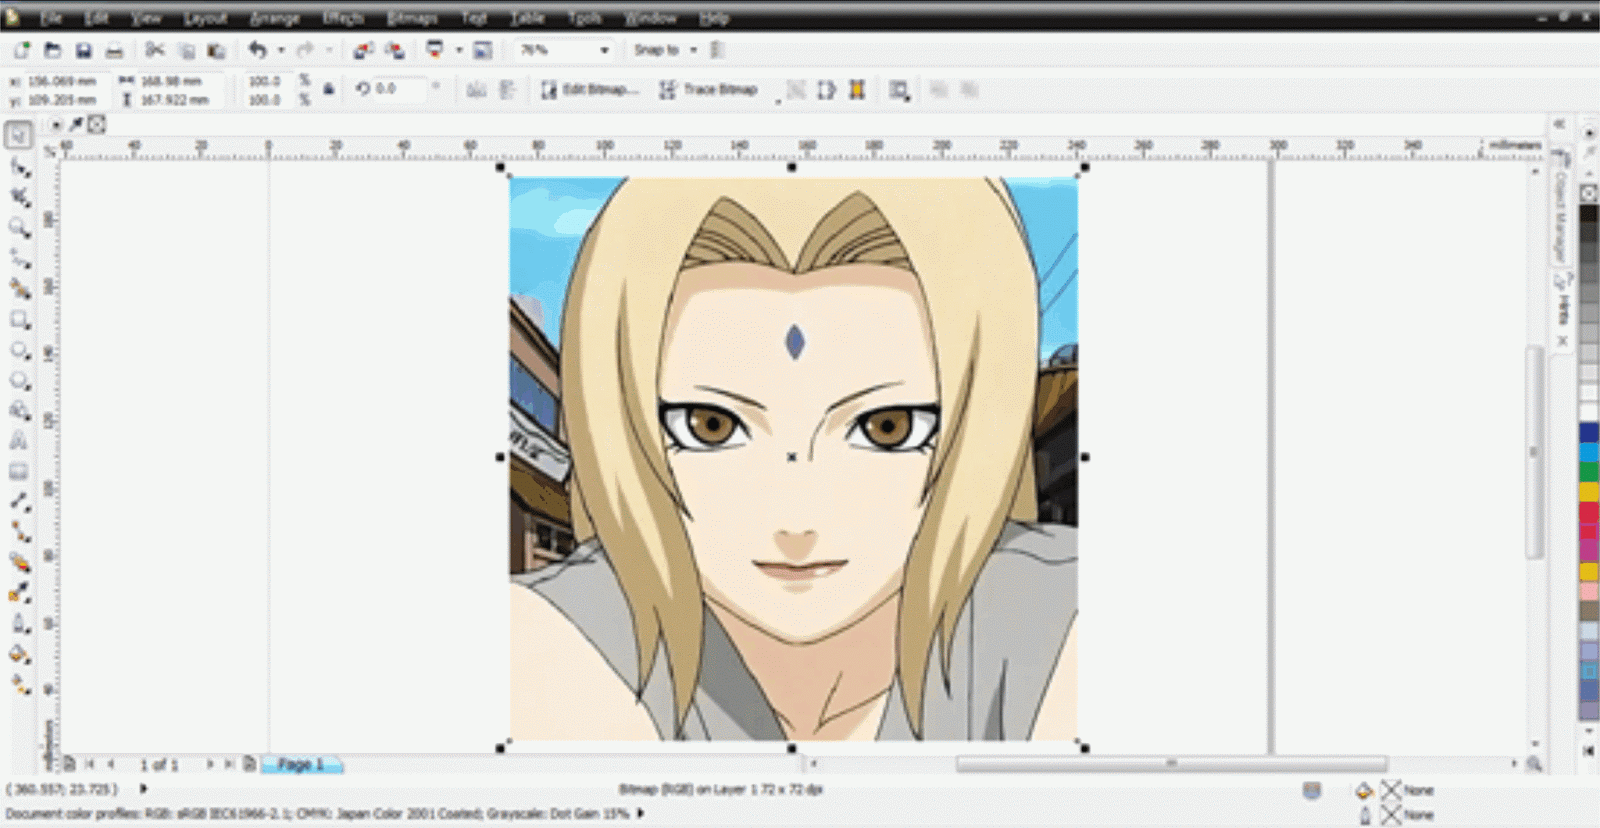
Task: Select the Pick tool in the toolbox
Action: [19, 135]
